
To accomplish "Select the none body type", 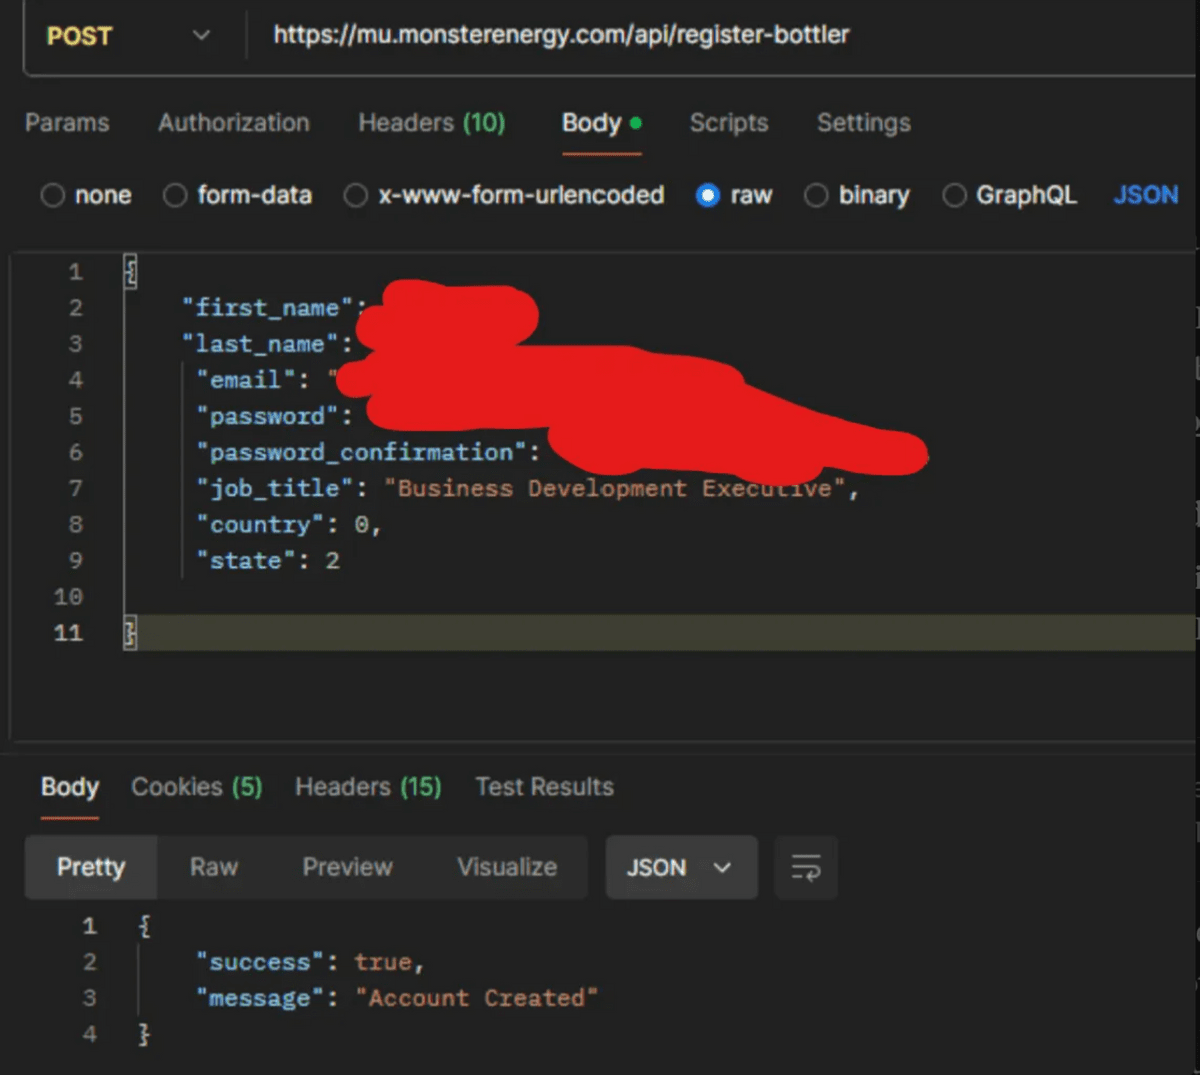I will tap(86, 195).
